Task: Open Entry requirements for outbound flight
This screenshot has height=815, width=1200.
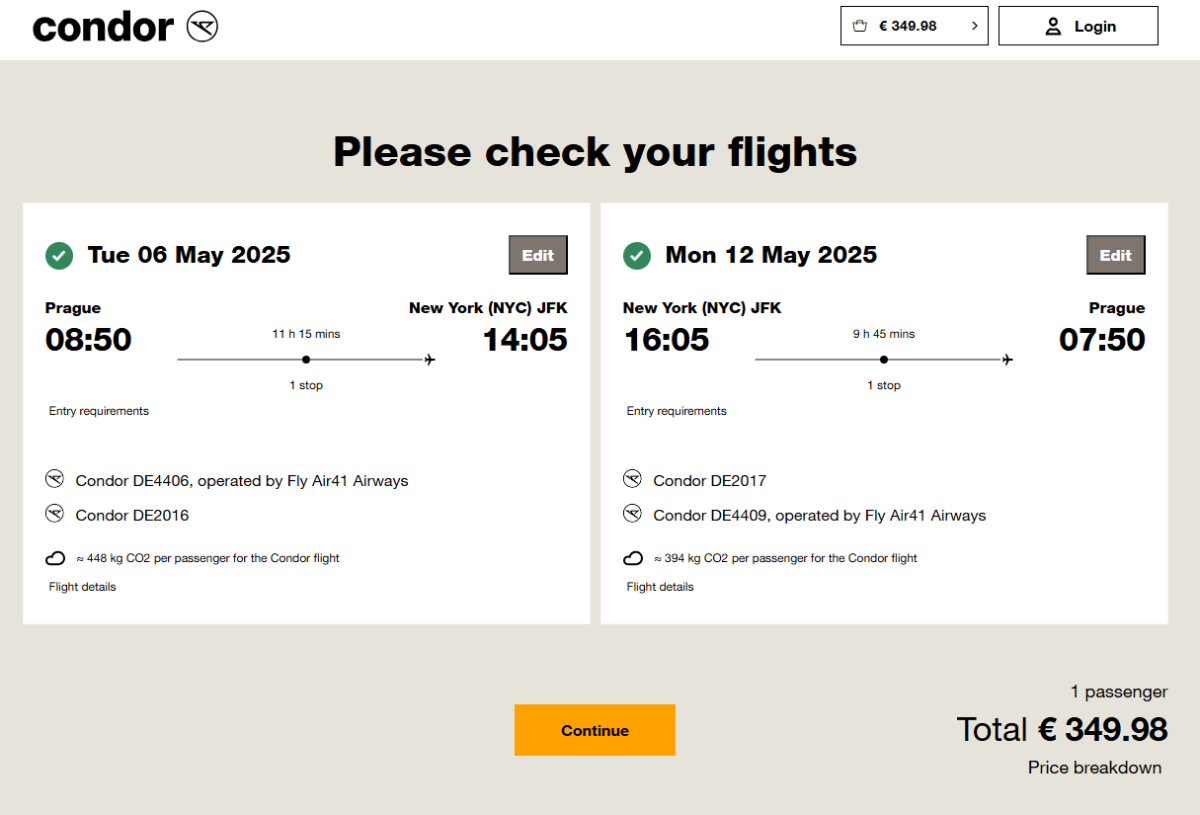Action: point(99,411)
